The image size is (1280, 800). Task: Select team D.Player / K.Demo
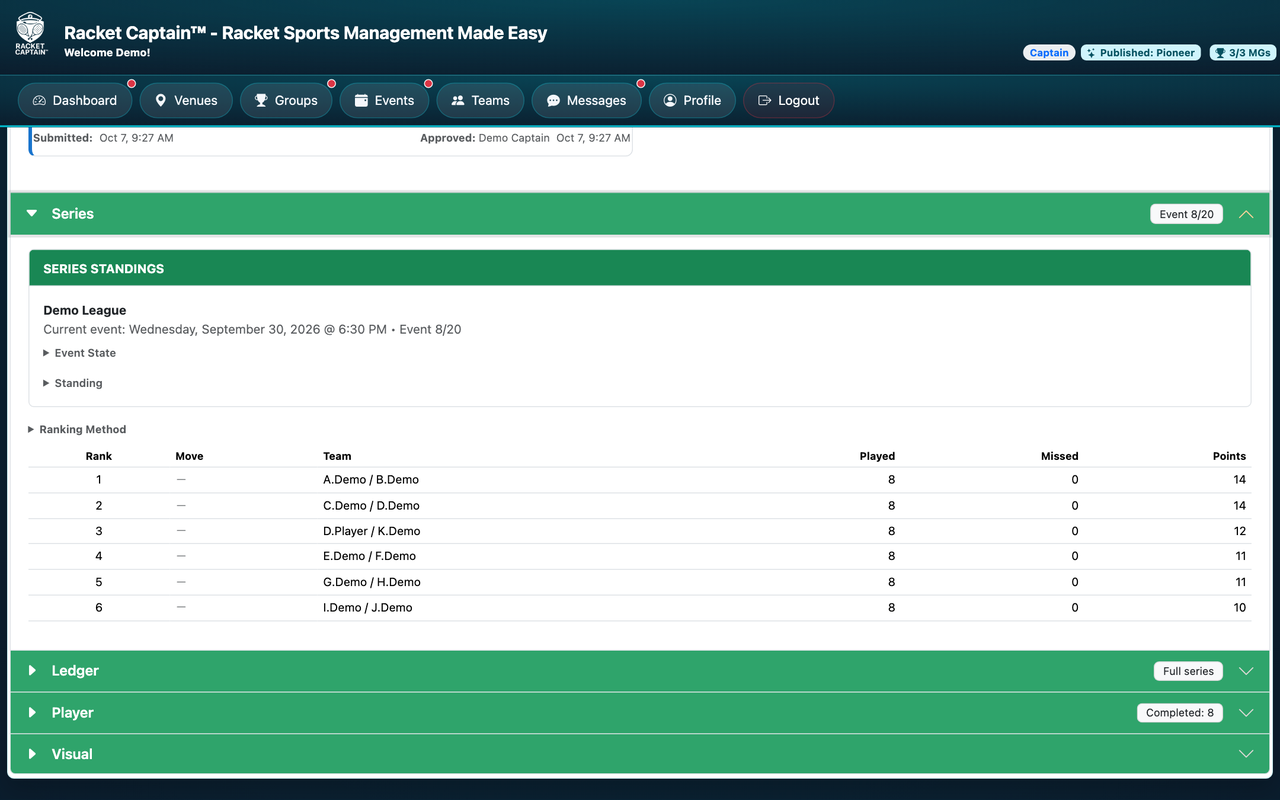point(371,531)
